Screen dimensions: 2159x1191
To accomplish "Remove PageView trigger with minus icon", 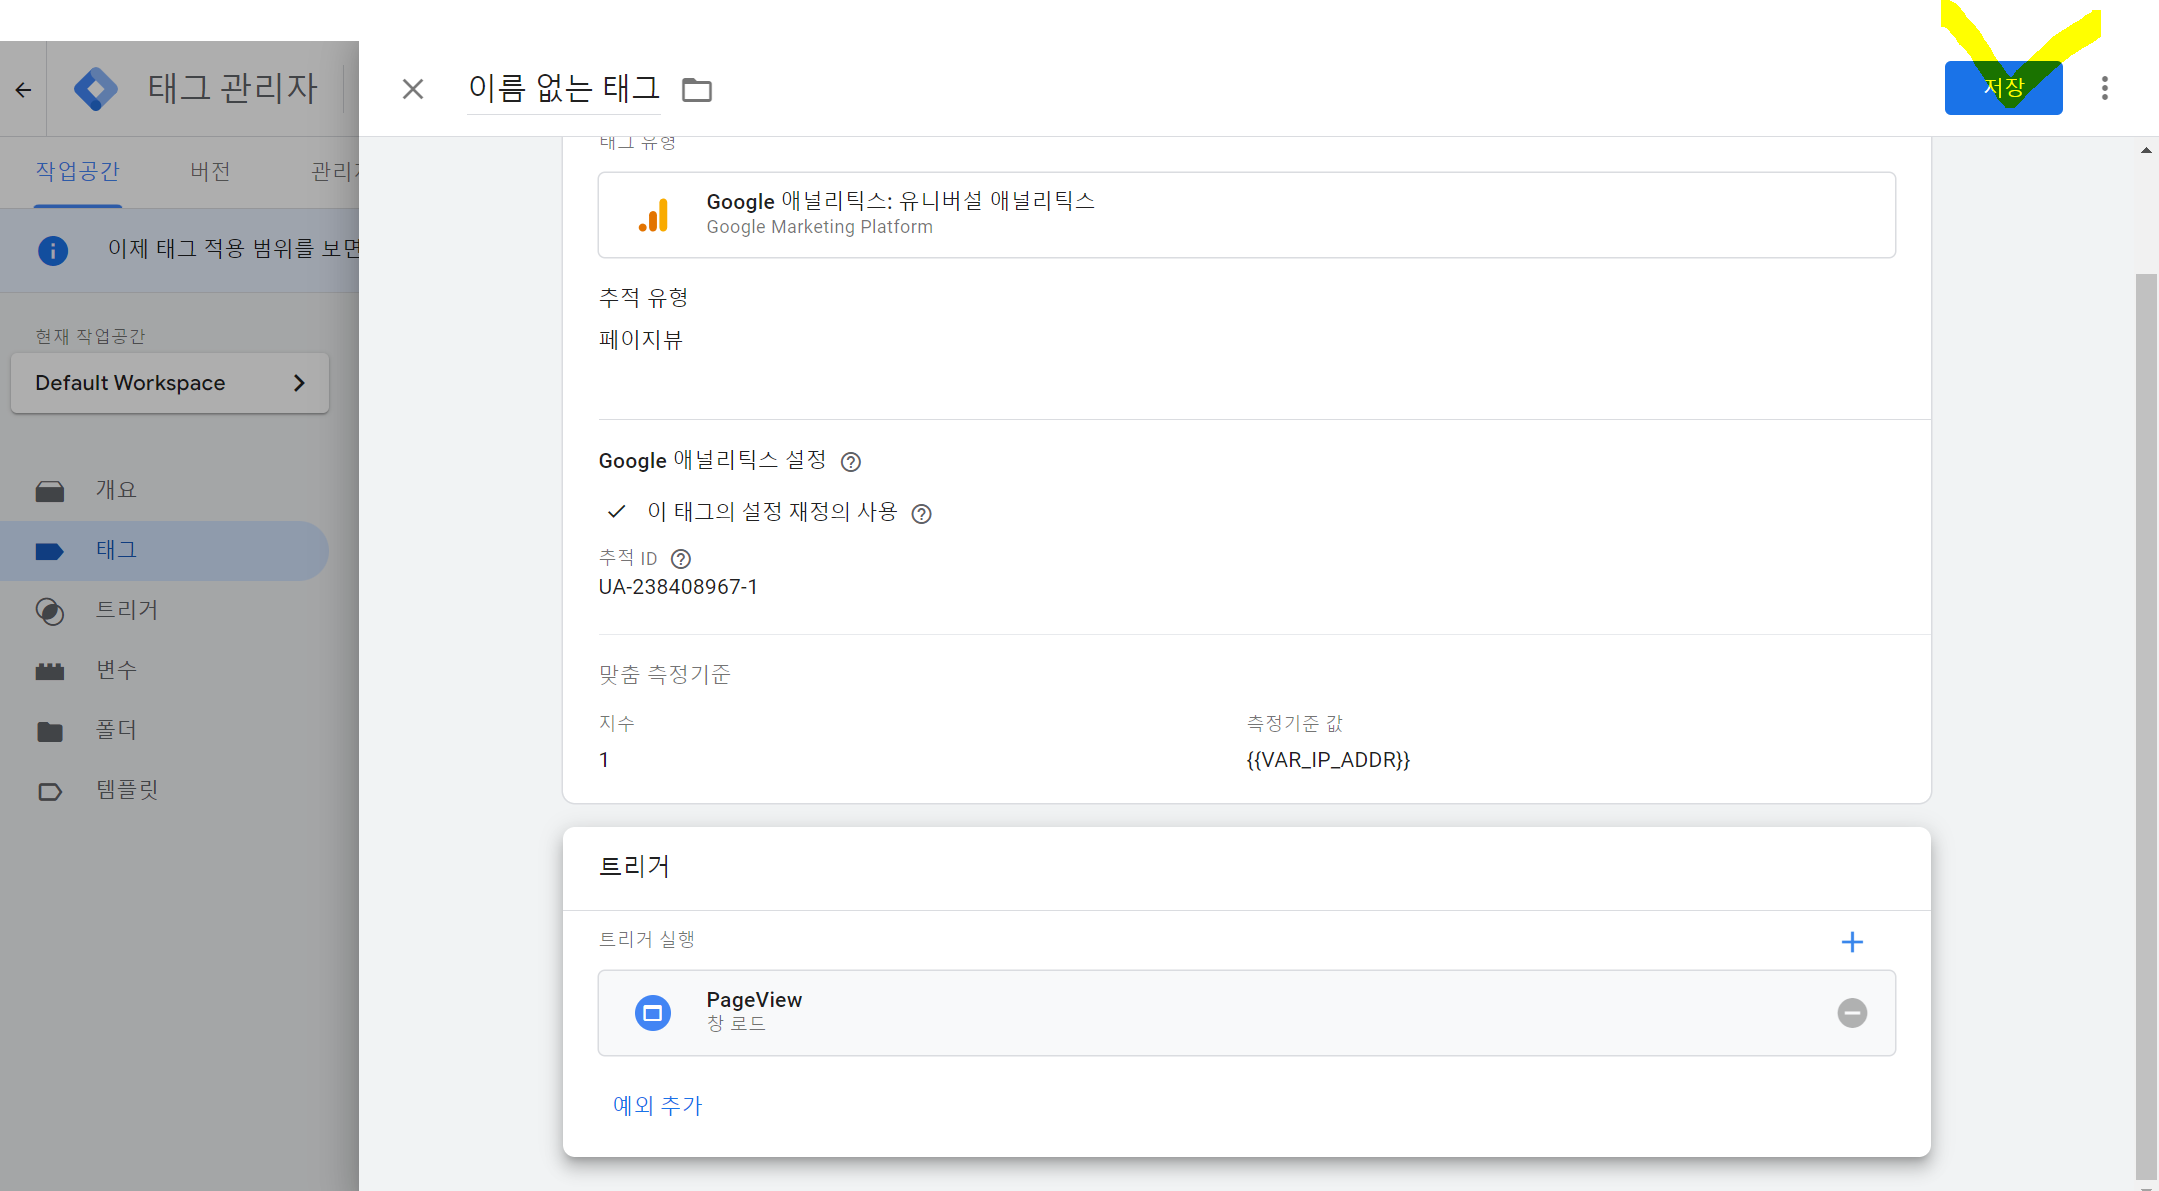I will 1851,1013.
